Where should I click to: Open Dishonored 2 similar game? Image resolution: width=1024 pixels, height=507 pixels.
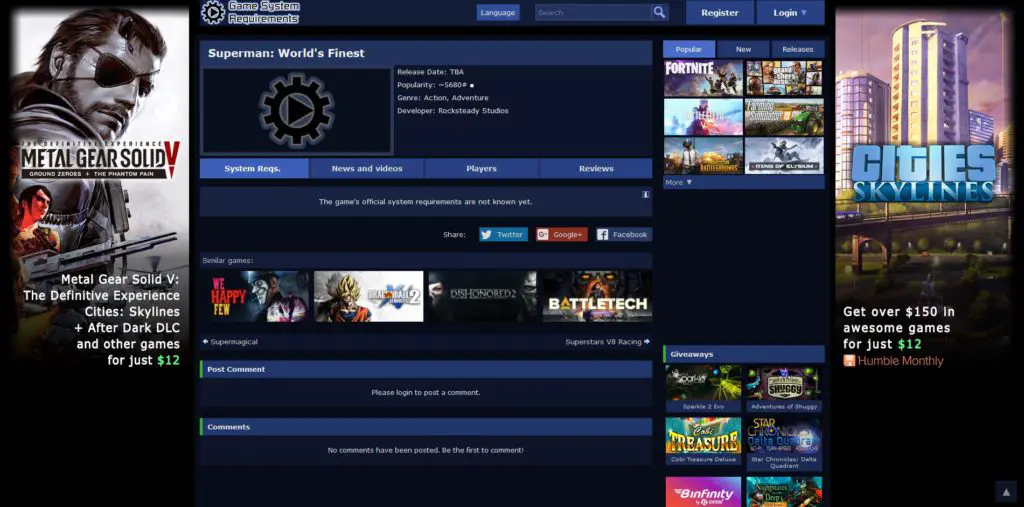coord(483,297)
